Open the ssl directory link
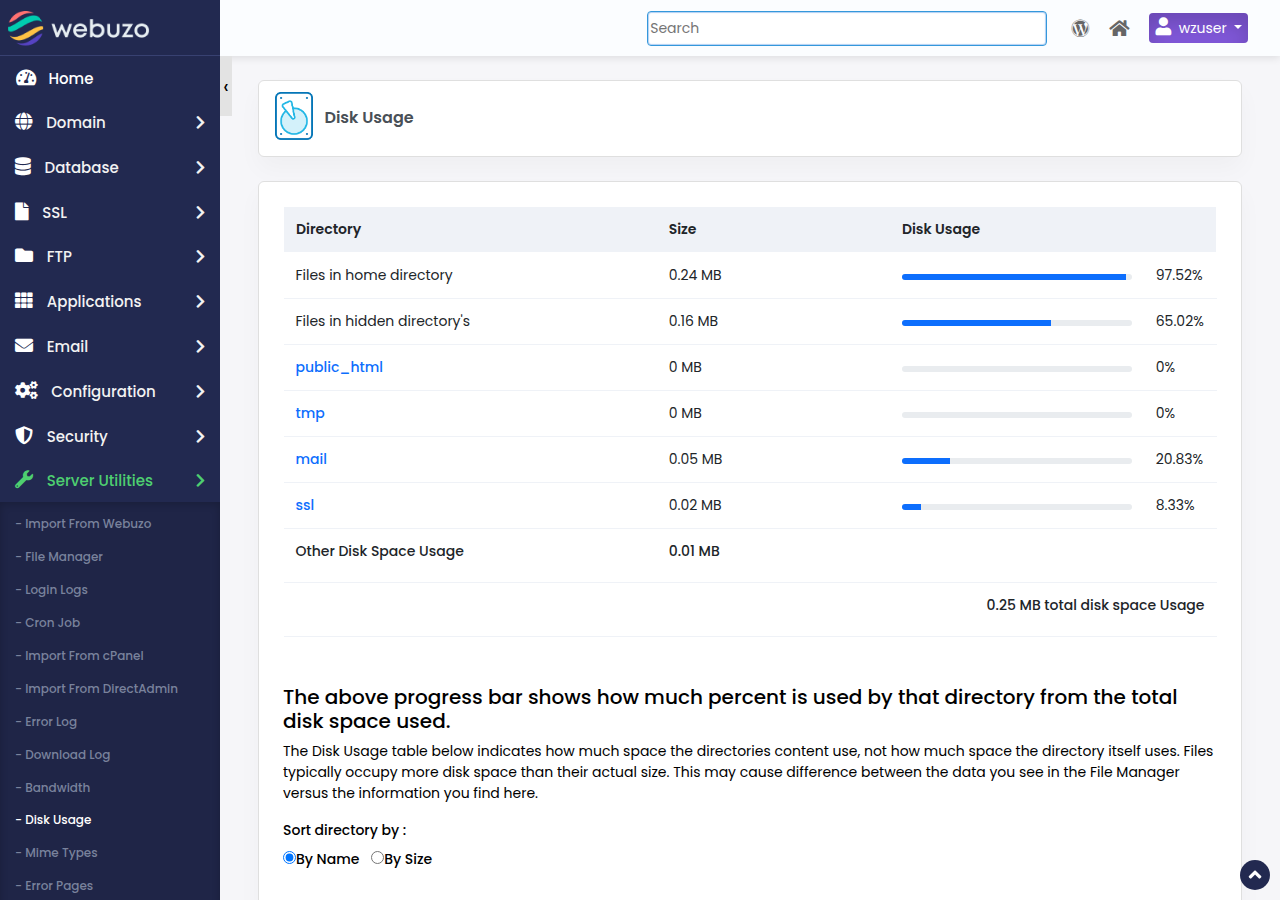The width and height of the screenshot is (1280, 900). coord(305,505)
